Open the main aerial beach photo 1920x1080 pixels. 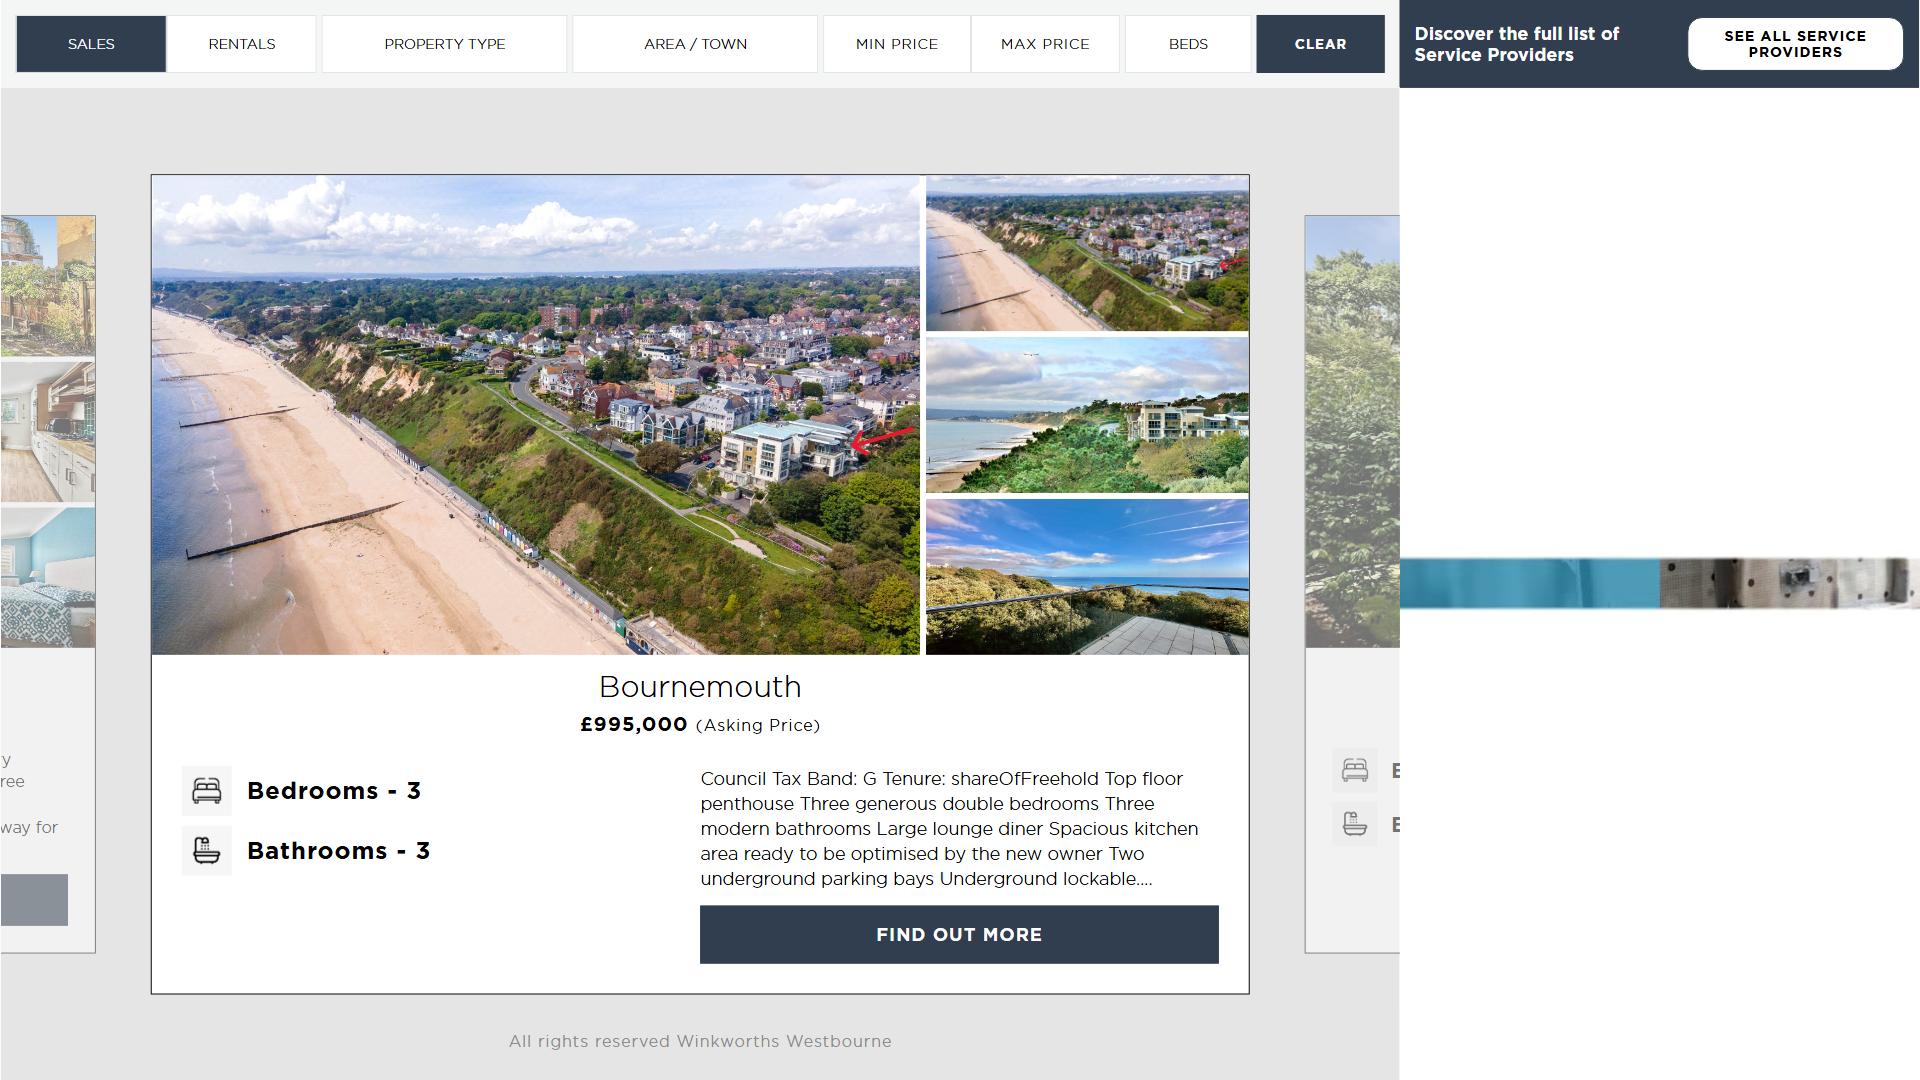pyautogui.click(x=535, y=415)
